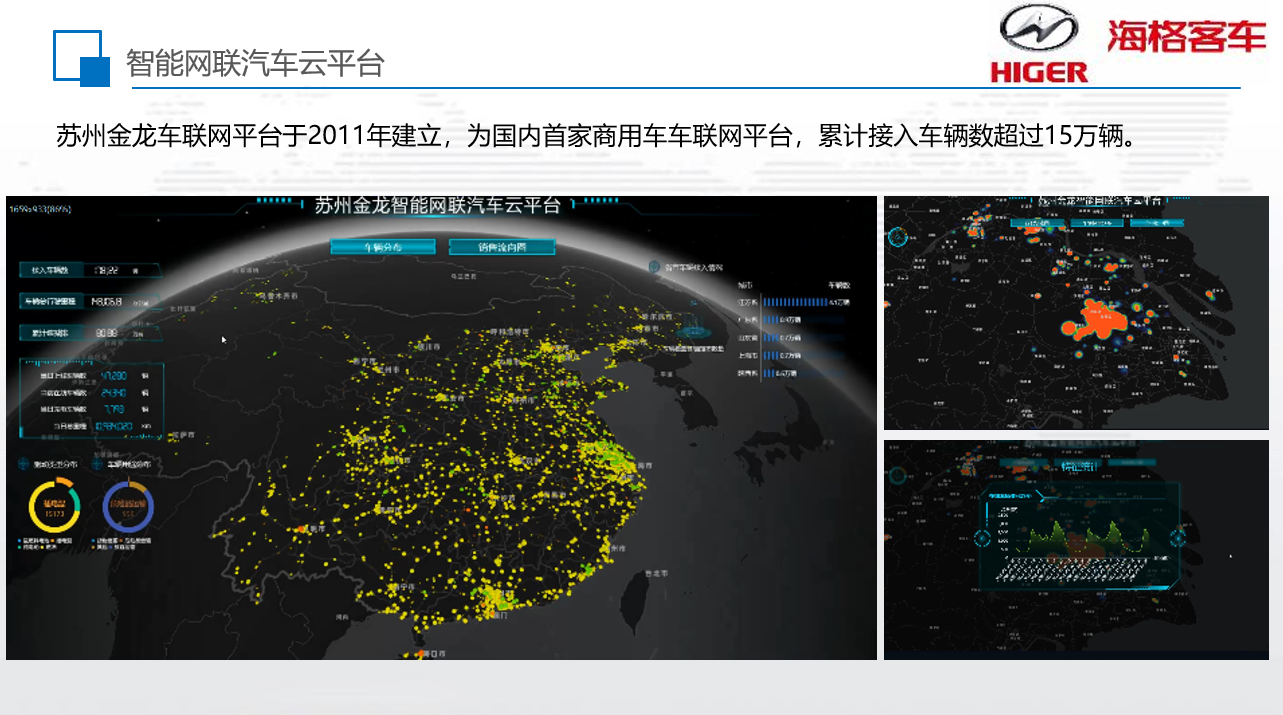Click the 接入车辆数 stat label

tap(48, 270)
